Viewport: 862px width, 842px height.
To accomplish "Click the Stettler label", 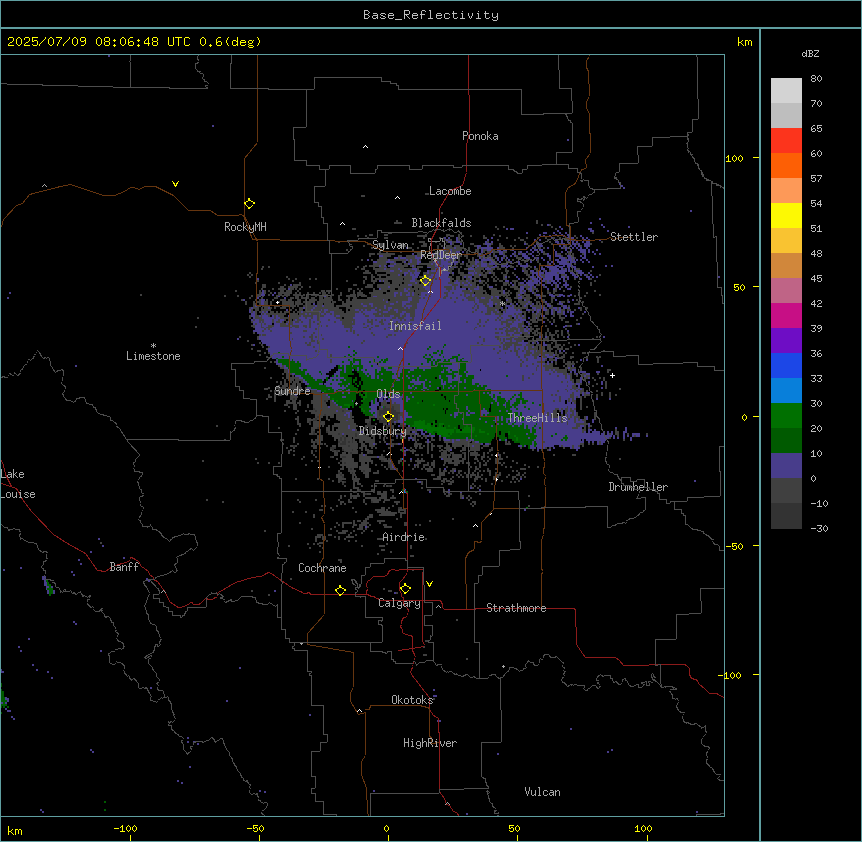I will pos(634,237).
